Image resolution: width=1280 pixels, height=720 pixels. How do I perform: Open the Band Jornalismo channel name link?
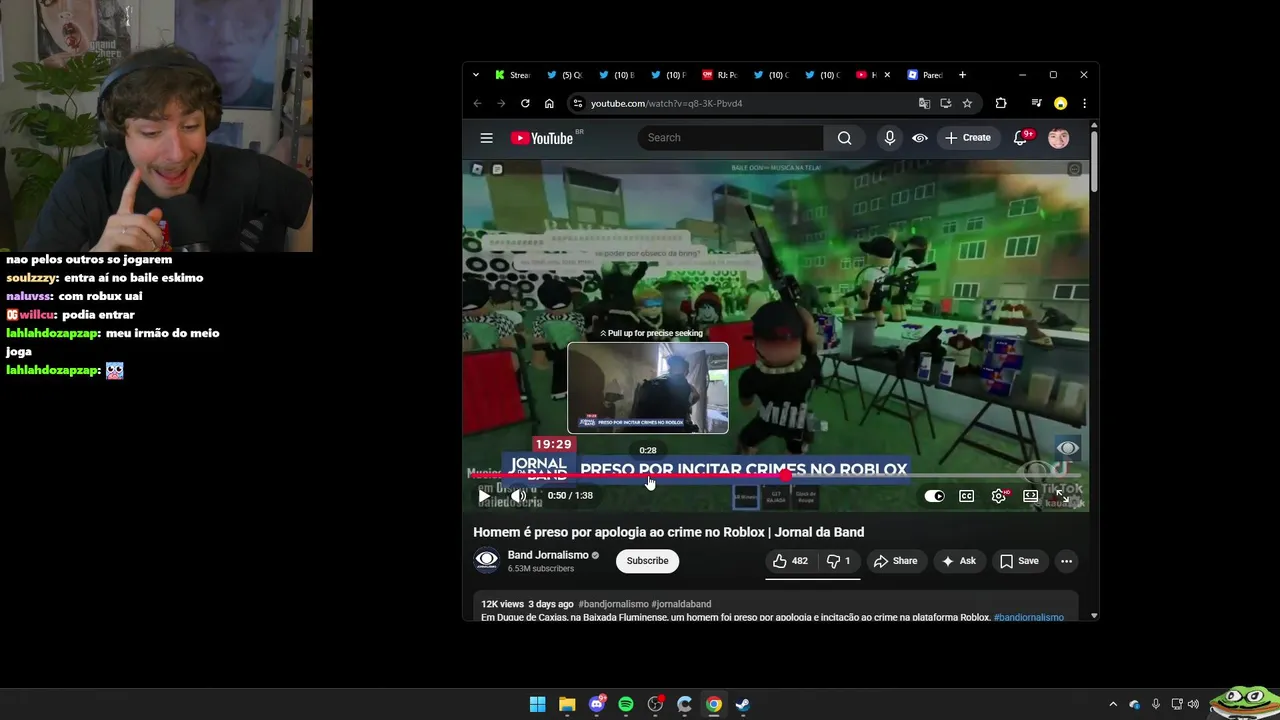tap(548, 555)
